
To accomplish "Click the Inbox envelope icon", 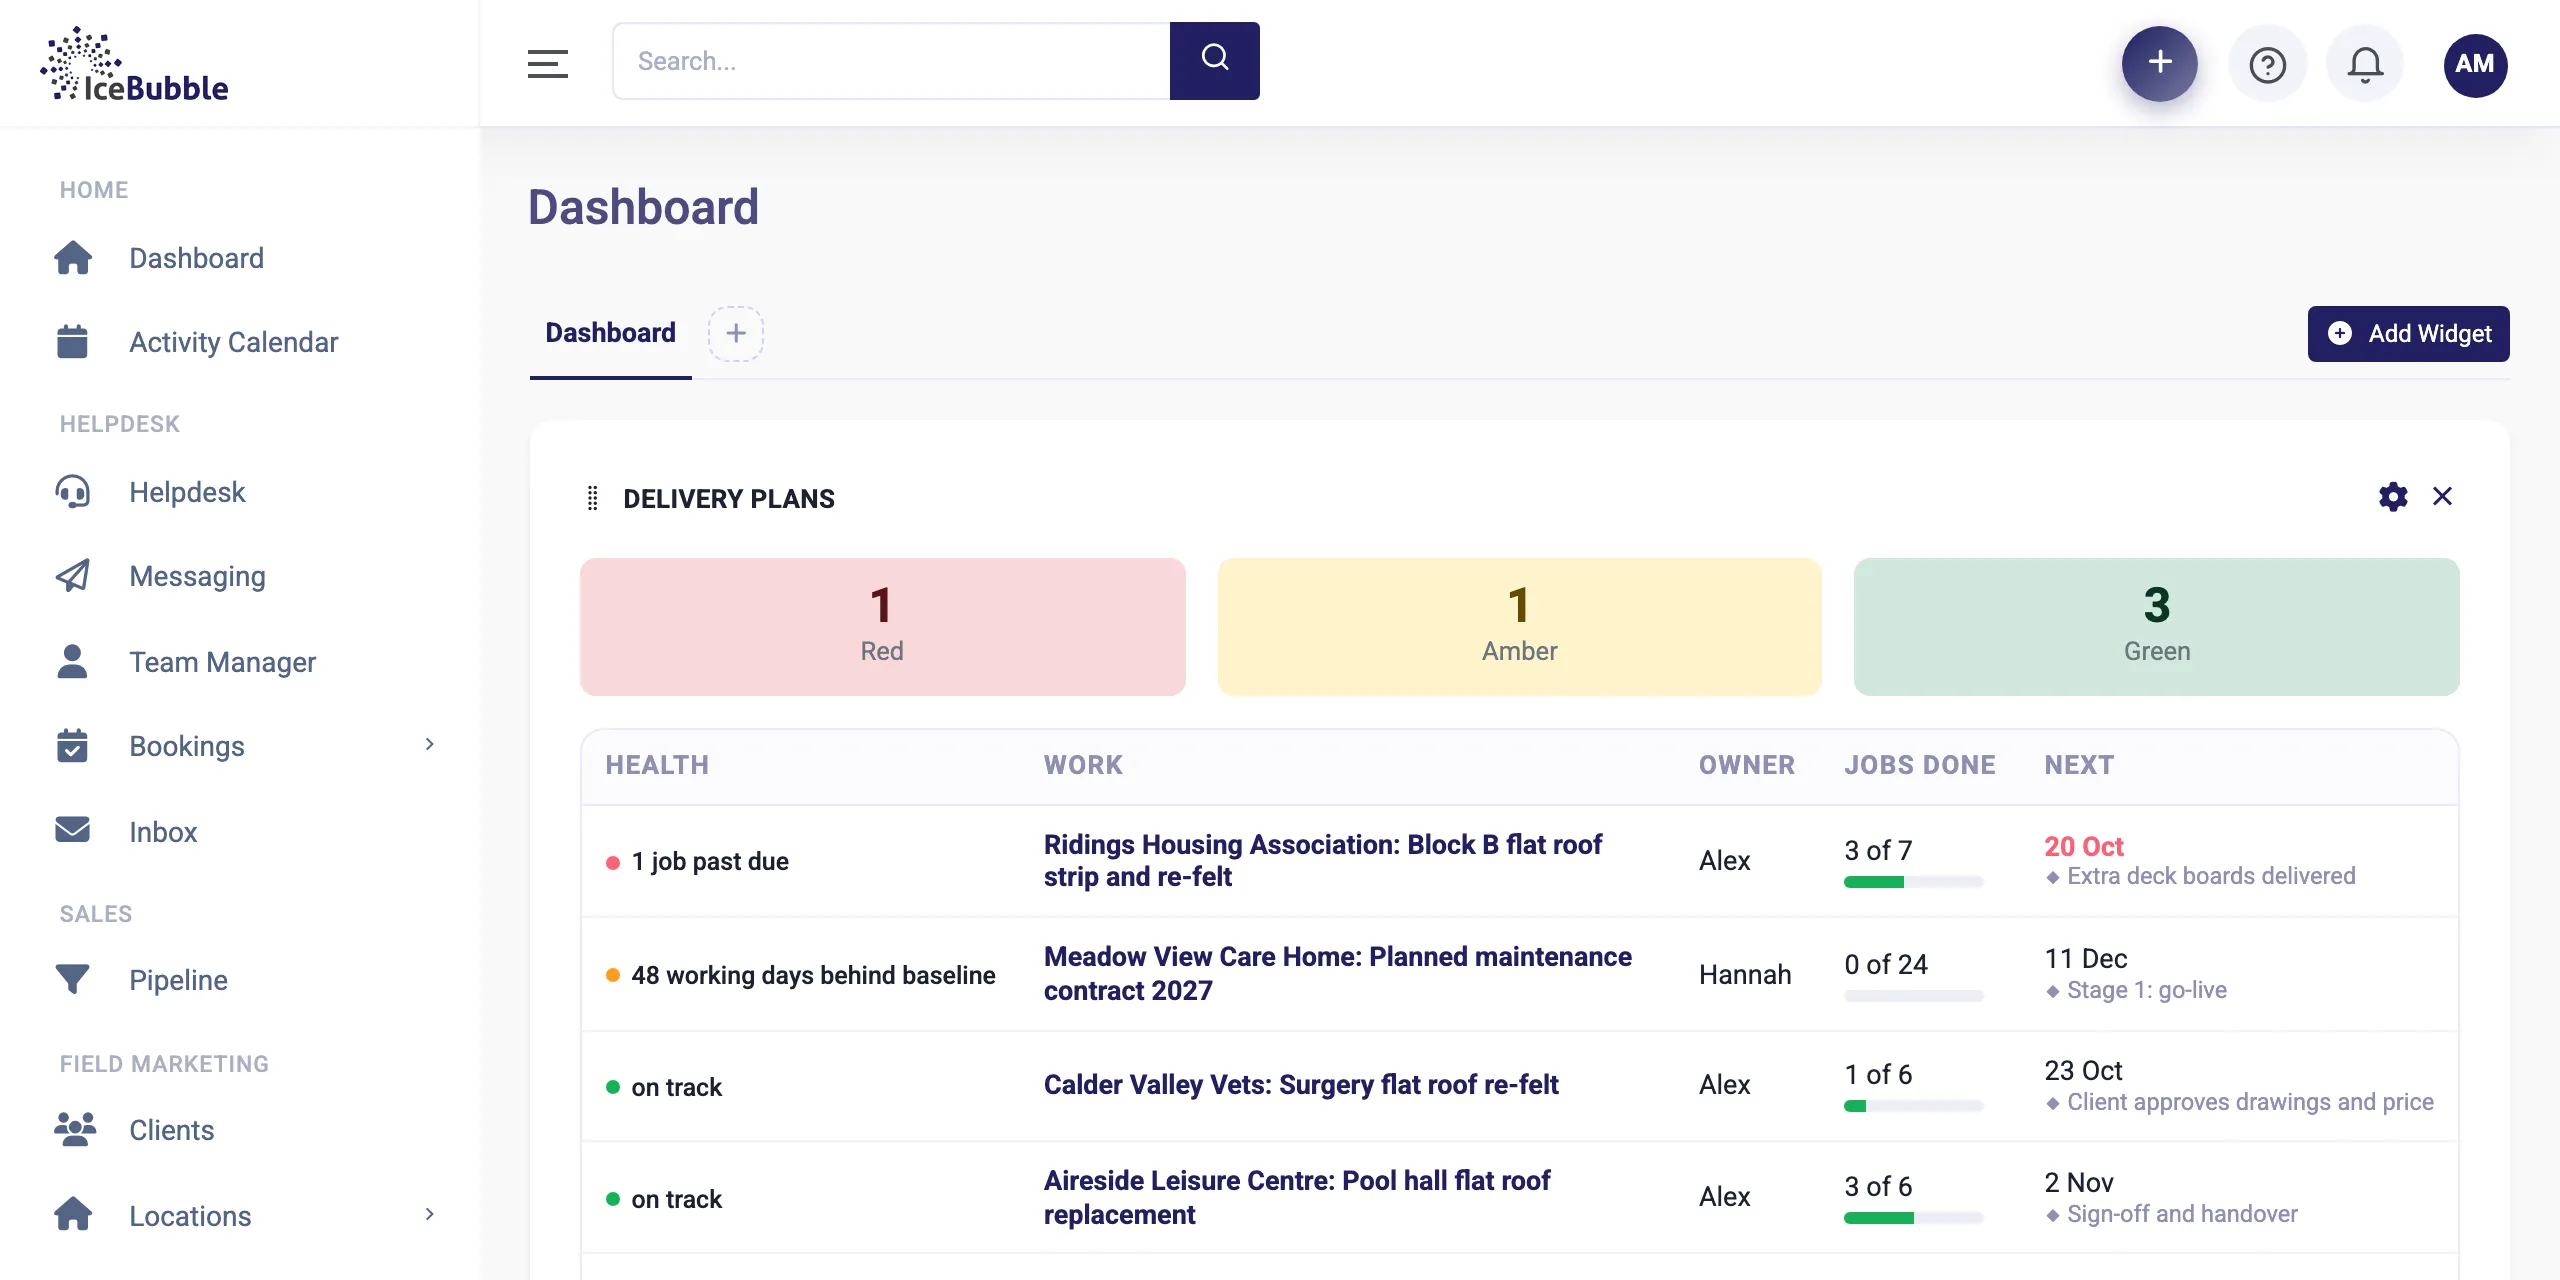I will (72, 830).
